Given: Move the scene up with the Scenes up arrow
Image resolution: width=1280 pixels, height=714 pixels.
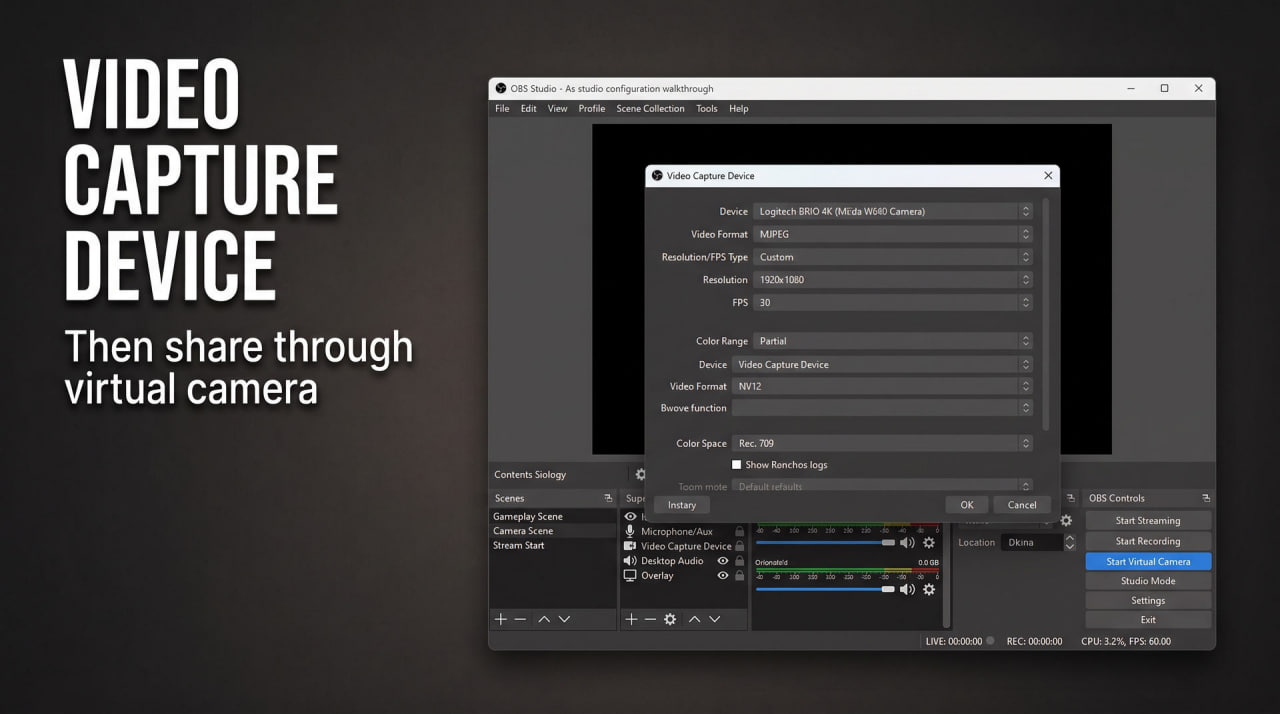Looking at the screenshot, I should [x=544, y=620].
